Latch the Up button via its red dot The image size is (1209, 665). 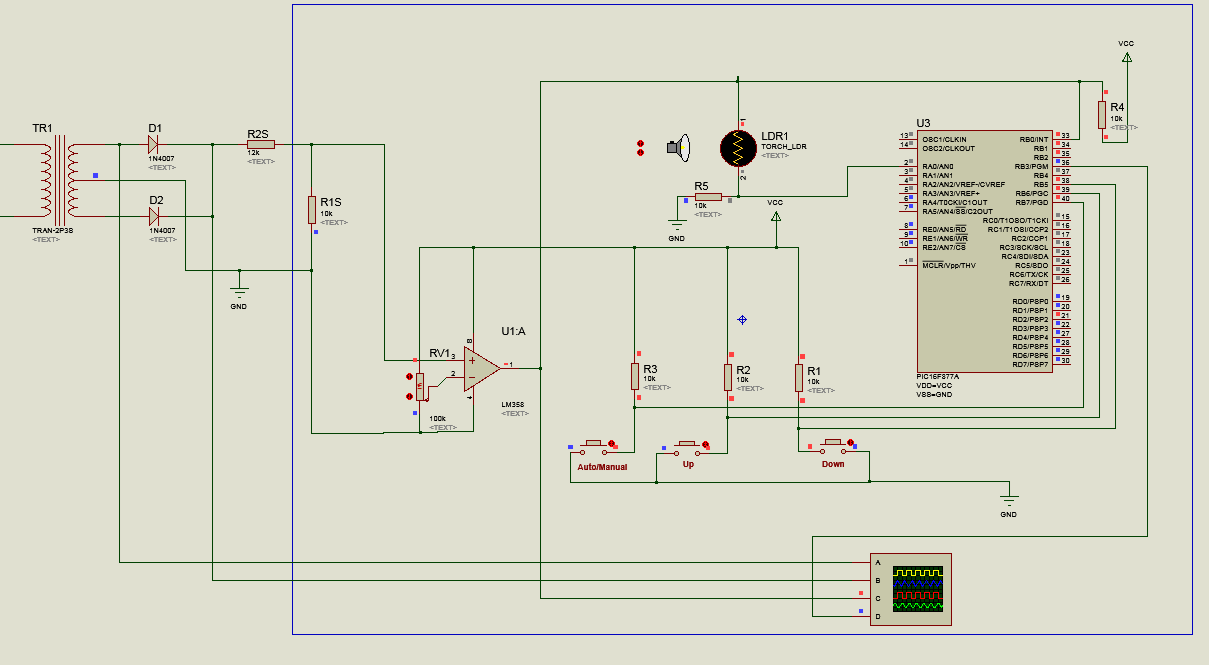pyautogui.click(x=705, y=445)
